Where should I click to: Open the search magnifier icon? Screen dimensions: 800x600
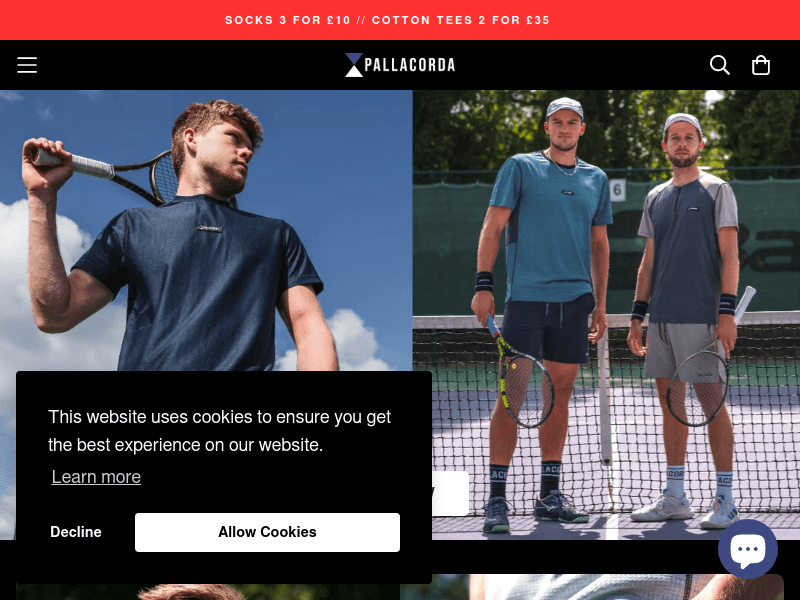point(719,65)
